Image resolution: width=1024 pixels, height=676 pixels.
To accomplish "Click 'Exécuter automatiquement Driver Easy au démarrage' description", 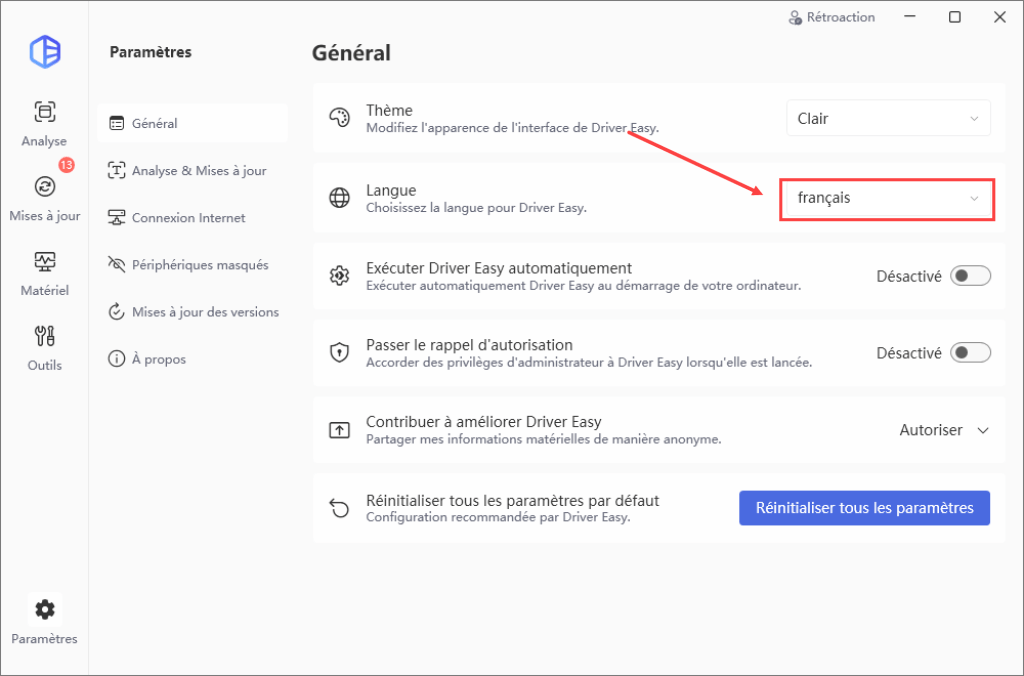I will [x=583, y=285].
